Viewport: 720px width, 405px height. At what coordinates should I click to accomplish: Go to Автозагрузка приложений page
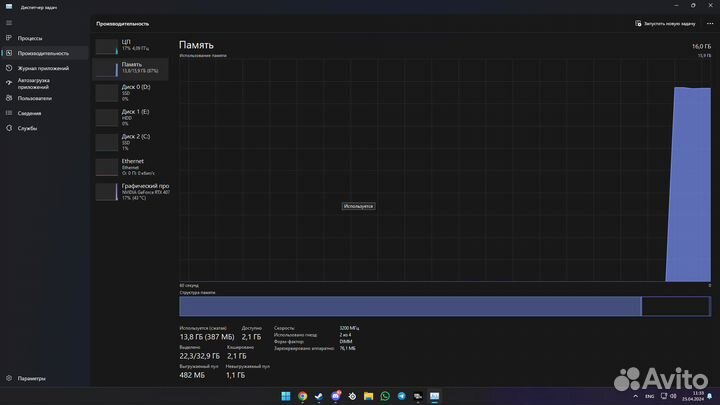point(34,83)
